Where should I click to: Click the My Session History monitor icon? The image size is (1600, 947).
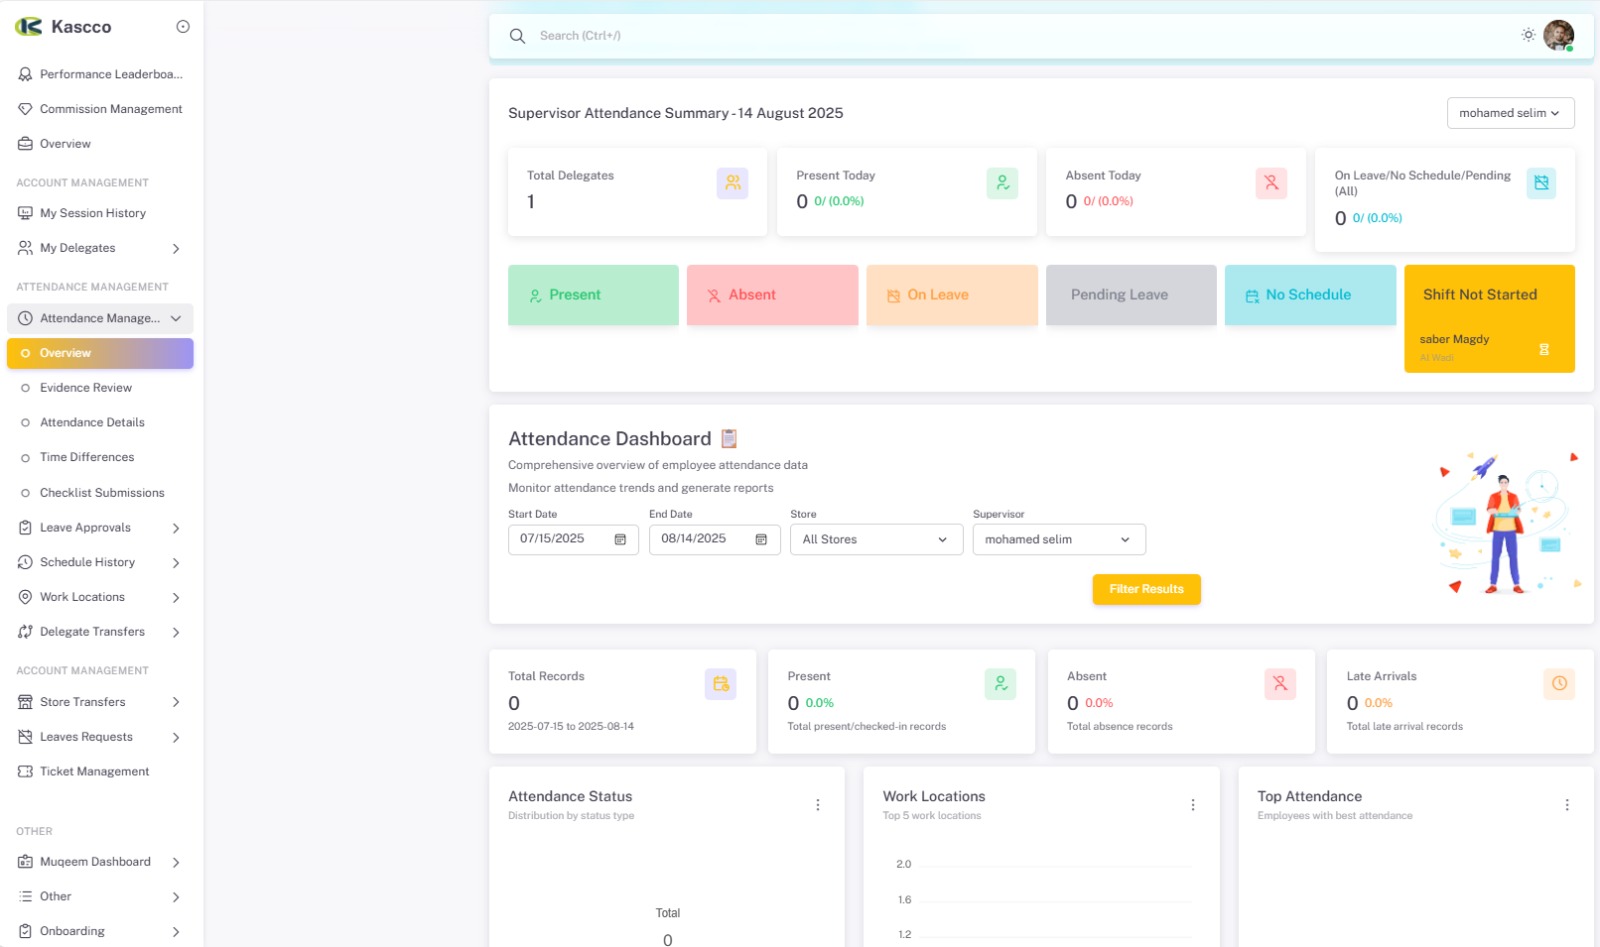(25, 213)
